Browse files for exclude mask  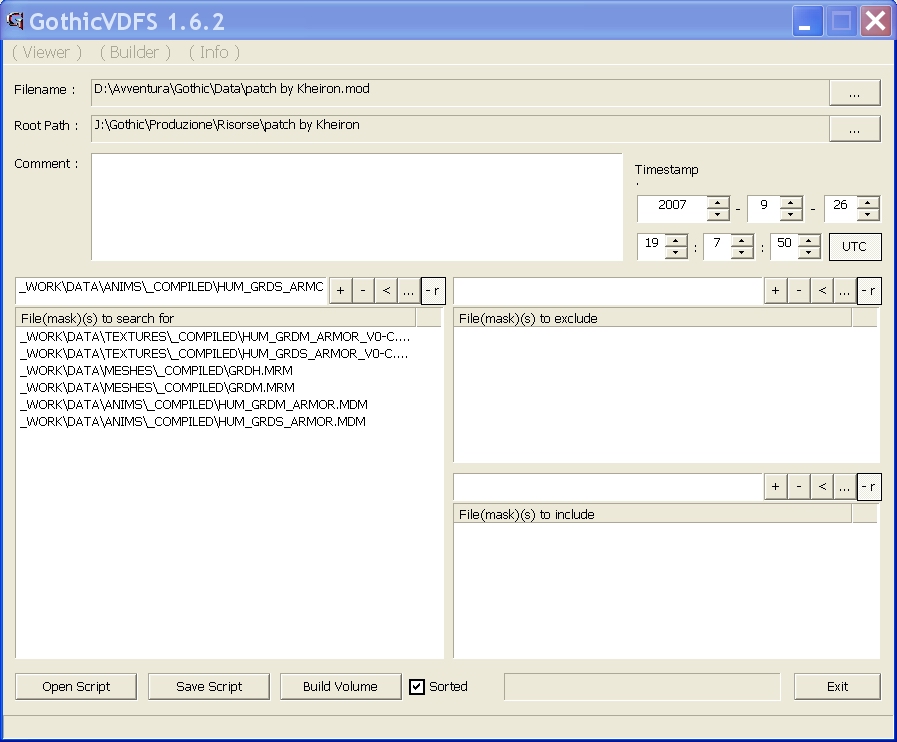(844, 291)
